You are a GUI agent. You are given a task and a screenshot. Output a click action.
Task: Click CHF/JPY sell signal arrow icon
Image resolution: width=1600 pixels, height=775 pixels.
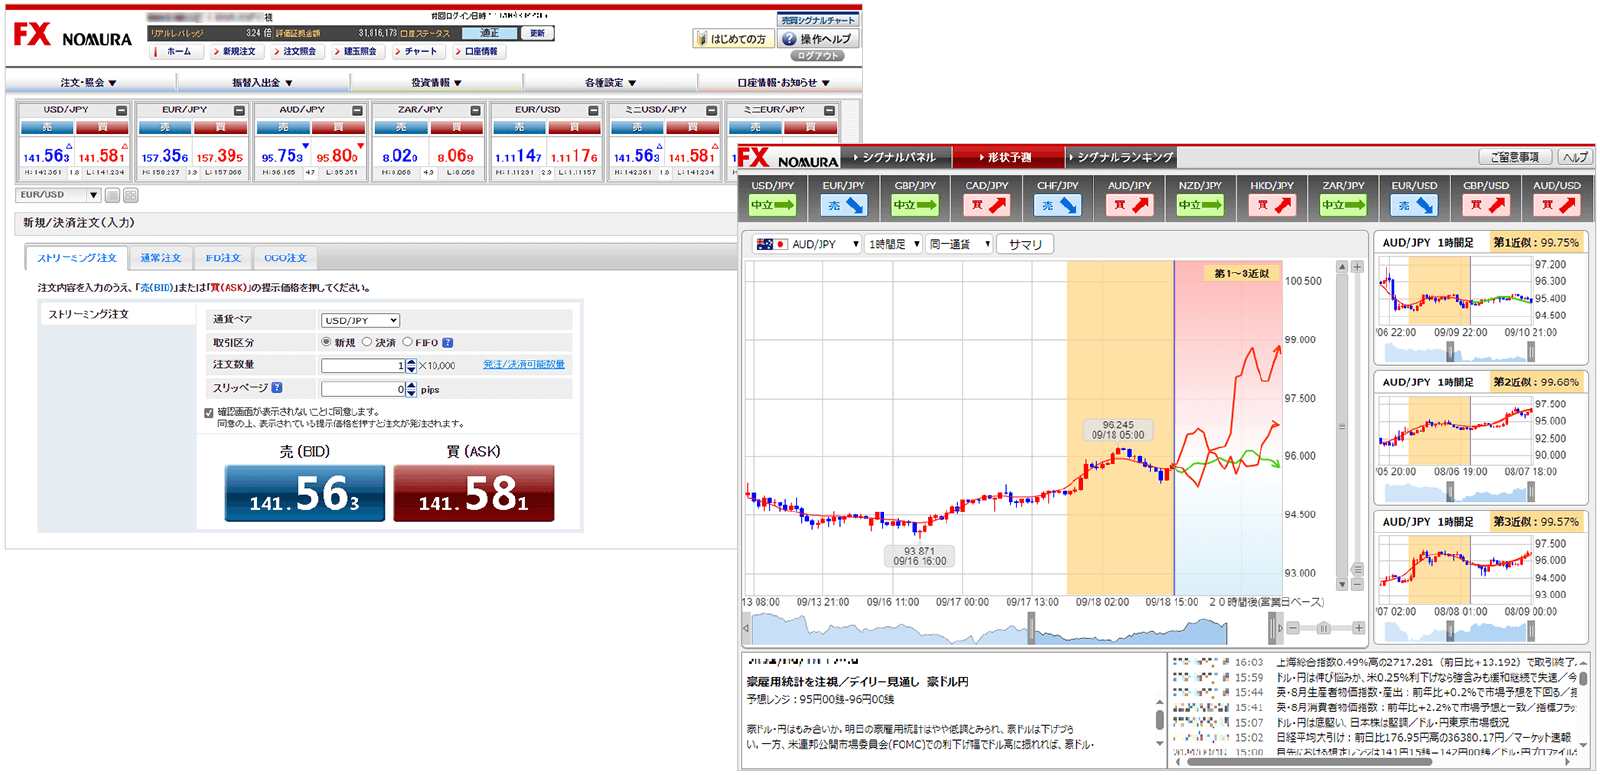pyautogui.click(x=1057, y=205)
